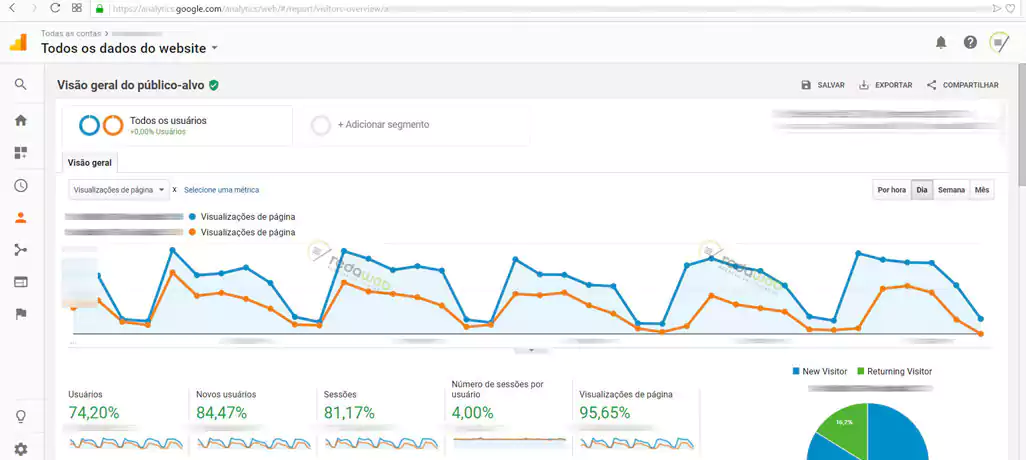Click the small expander arrow below the chart
Image resolution: width=1026 pixels, height=460 pixels.
point(531,350)
